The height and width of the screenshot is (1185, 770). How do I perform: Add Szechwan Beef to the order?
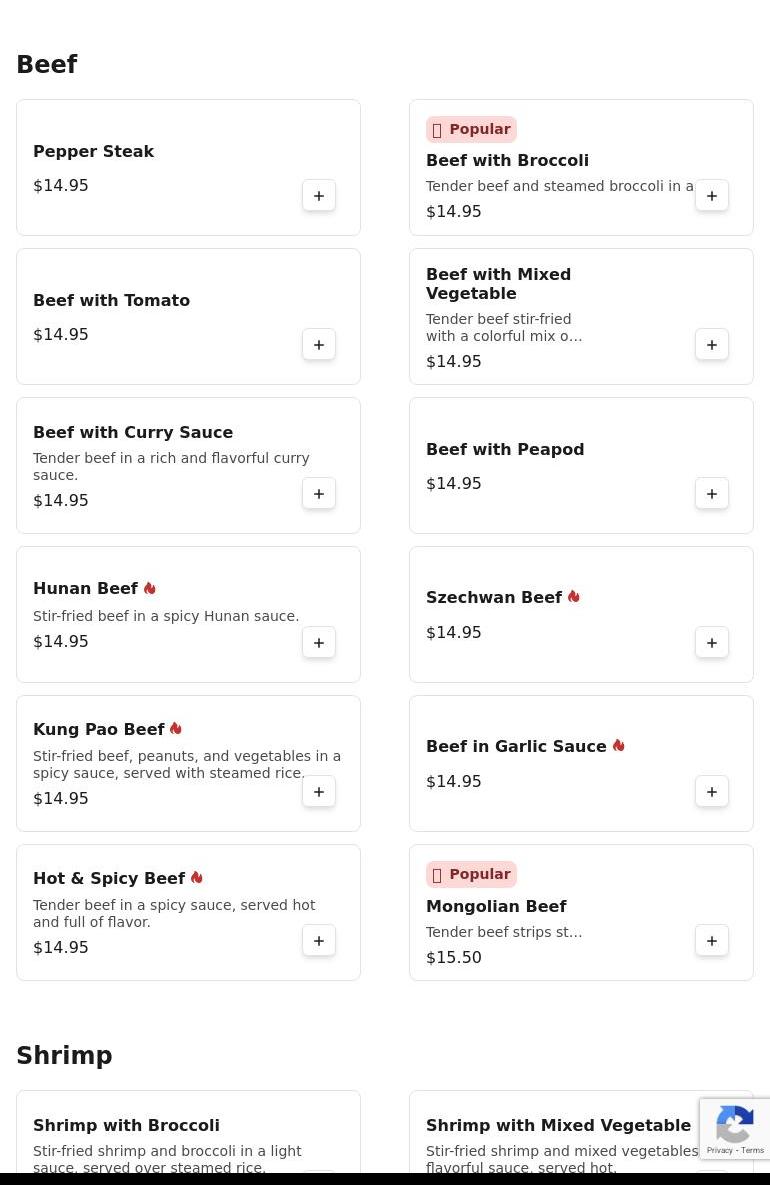[x=712, y=643]
